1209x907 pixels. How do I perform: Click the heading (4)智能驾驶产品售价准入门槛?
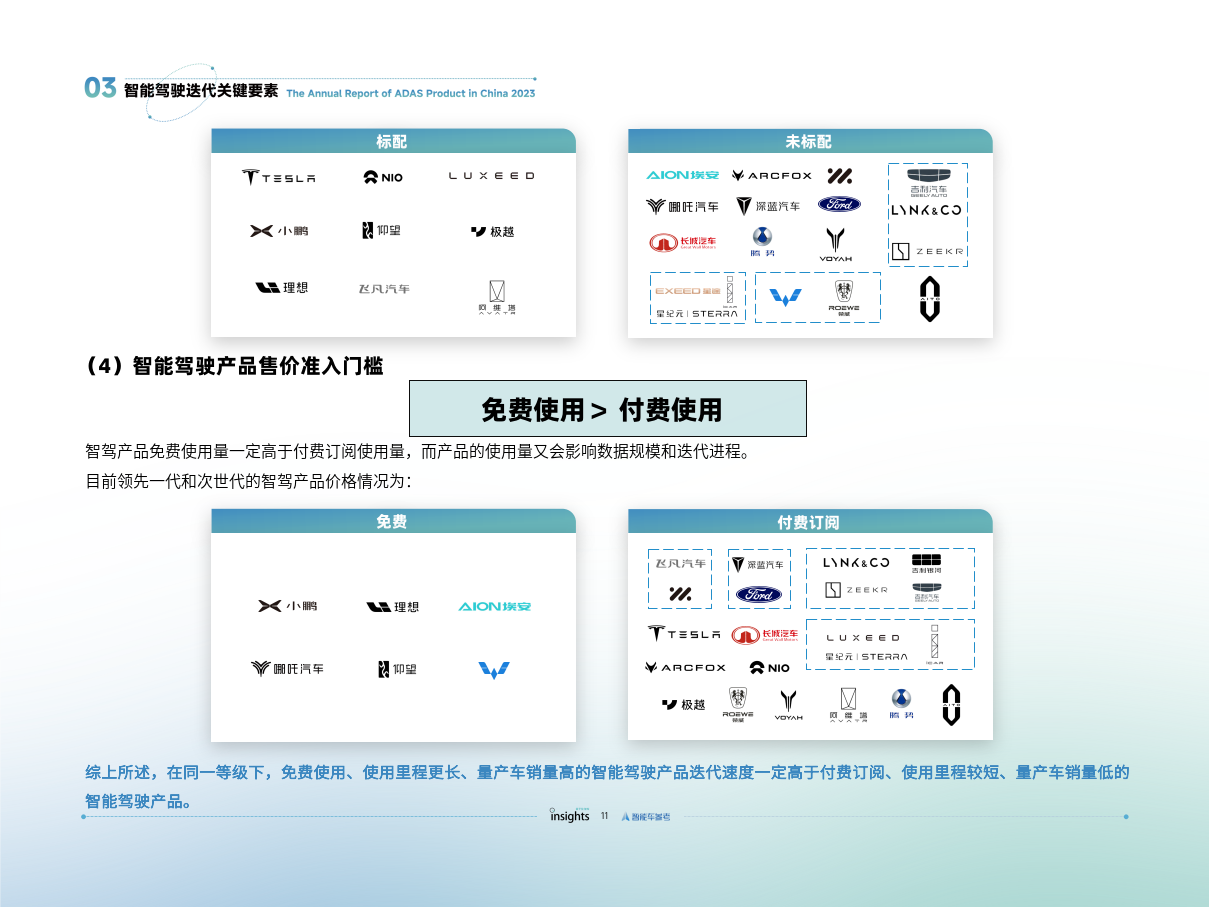coord(234,366)
